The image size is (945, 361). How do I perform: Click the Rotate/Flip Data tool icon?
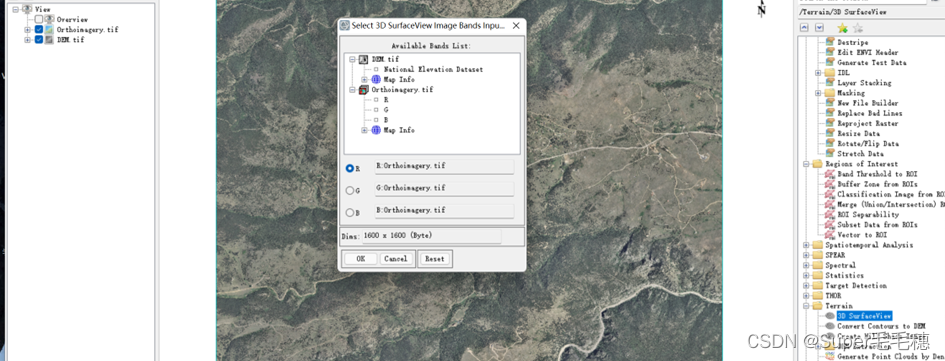[x=830, y=143]
